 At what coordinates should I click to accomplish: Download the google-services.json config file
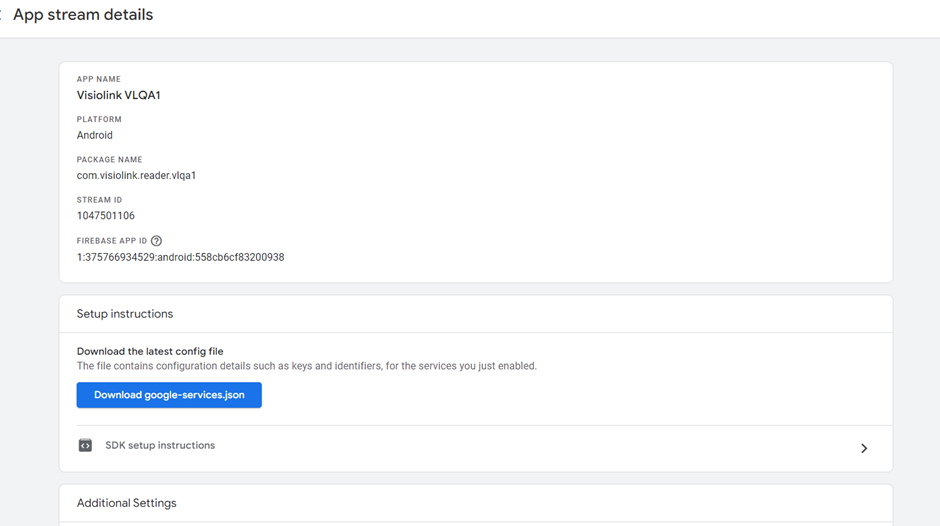[169, 395]
